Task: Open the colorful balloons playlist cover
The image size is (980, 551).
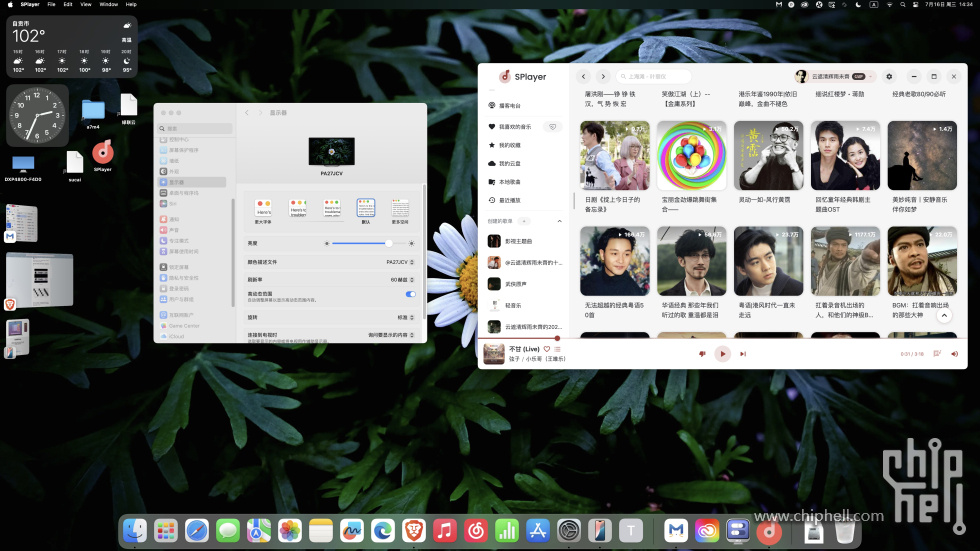Action: coord(691,156)
